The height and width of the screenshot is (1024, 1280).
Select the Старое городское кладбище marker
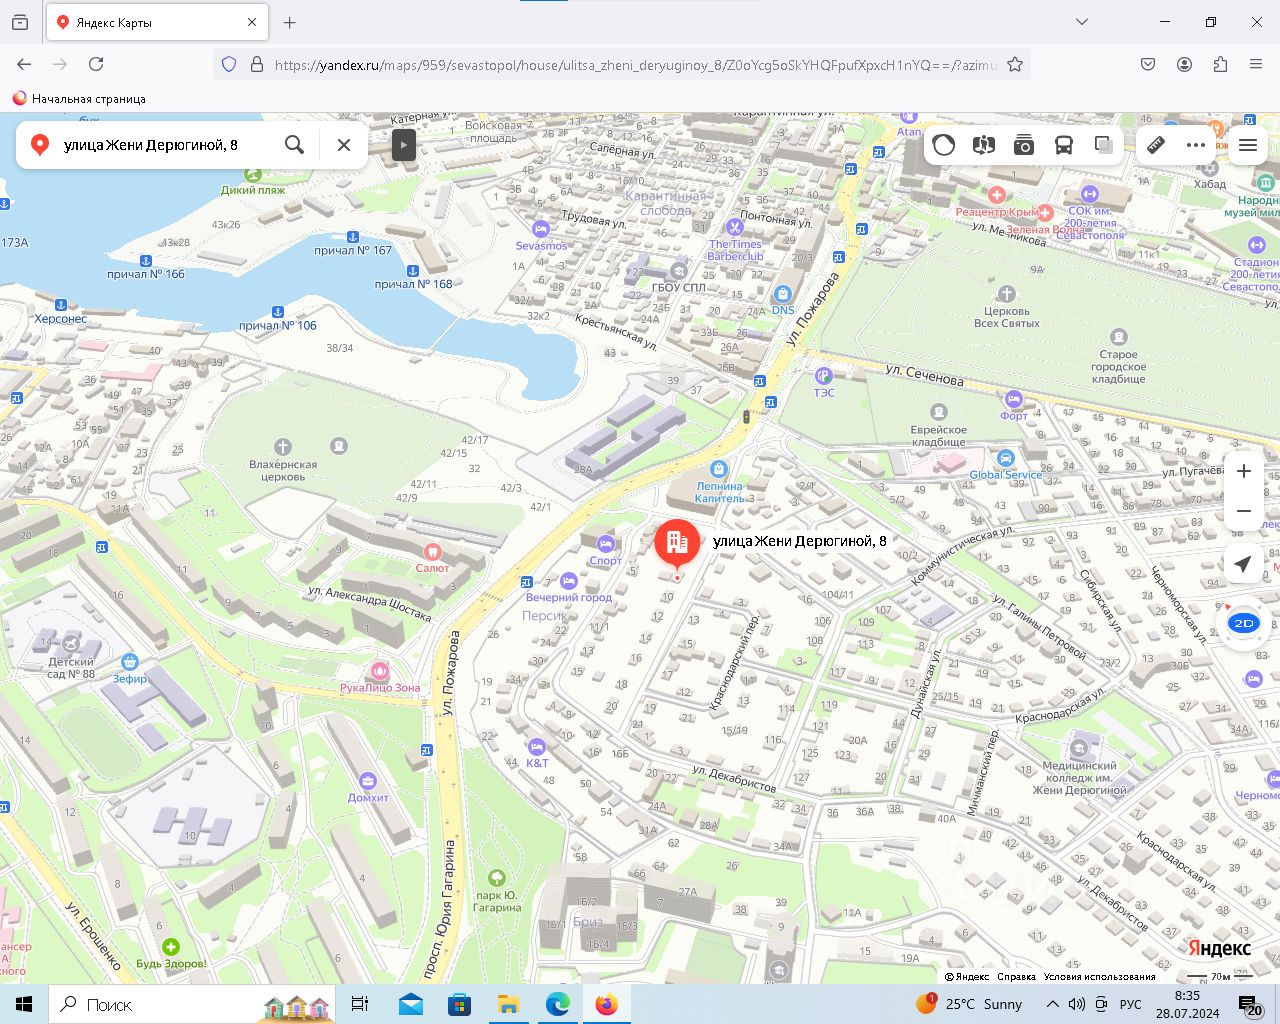click(1119, 337)
